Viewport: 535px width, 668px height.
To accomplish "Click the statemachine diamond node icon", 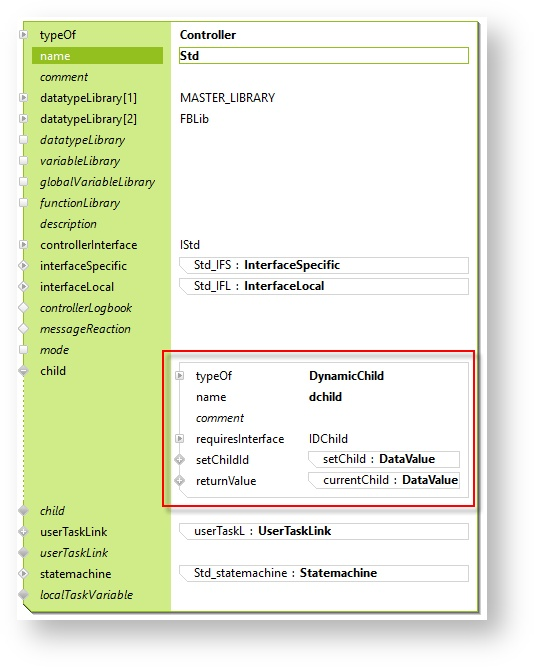I will (x=23, y=573).
